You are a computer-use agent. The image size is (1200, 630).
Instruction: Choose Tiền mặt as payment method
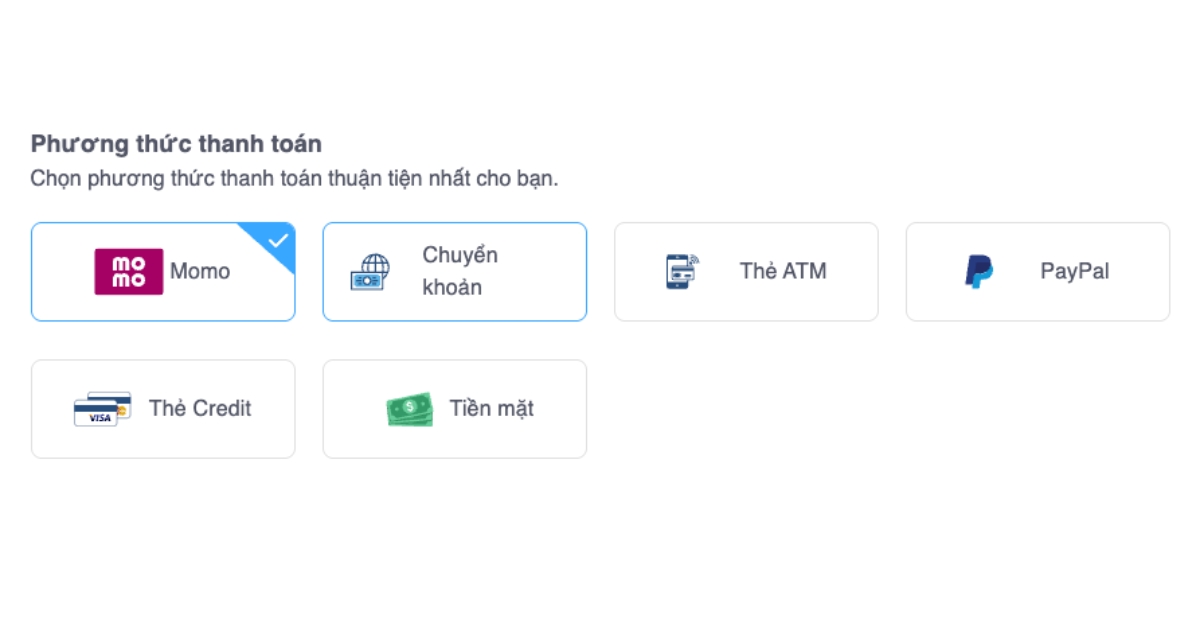454,408
